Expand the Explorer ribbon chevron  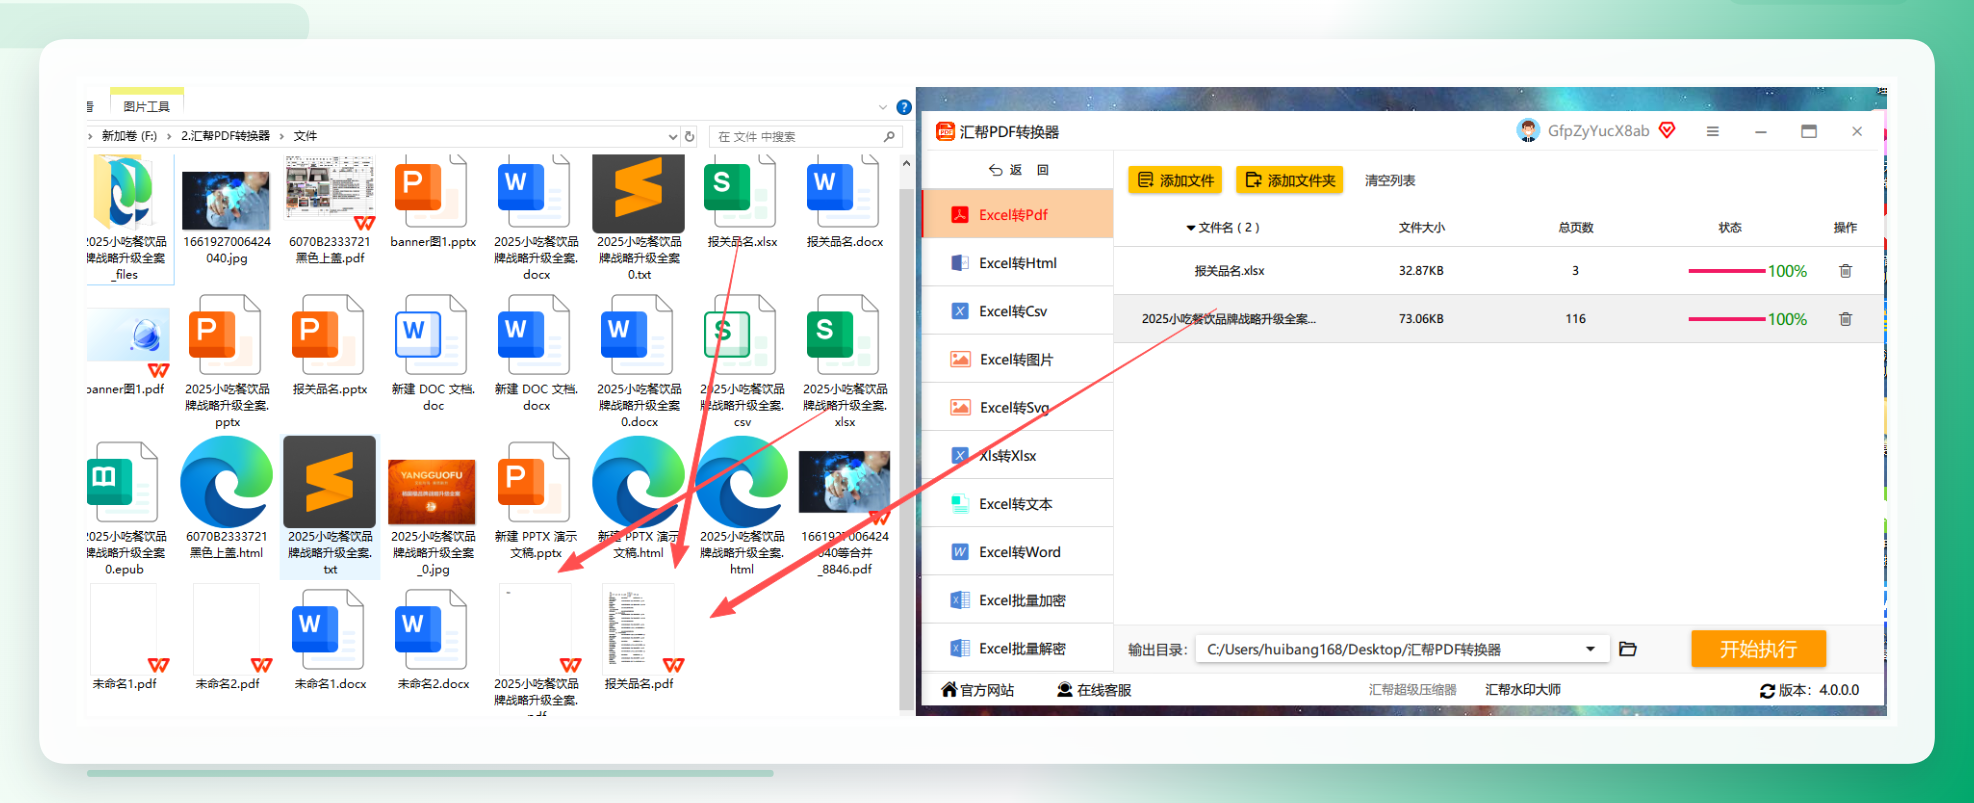coord(882,107)
